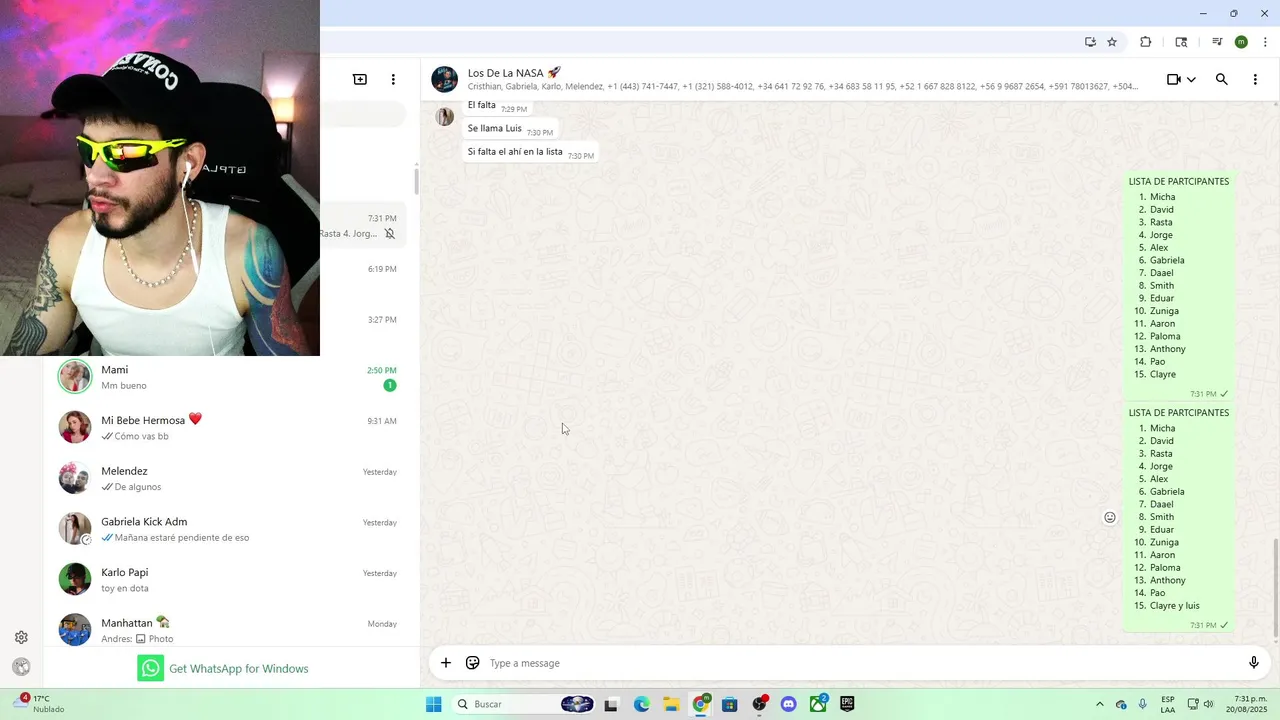Click the Mami profile picture
This screenshot has height=720, width=1280.
(75, 377)
